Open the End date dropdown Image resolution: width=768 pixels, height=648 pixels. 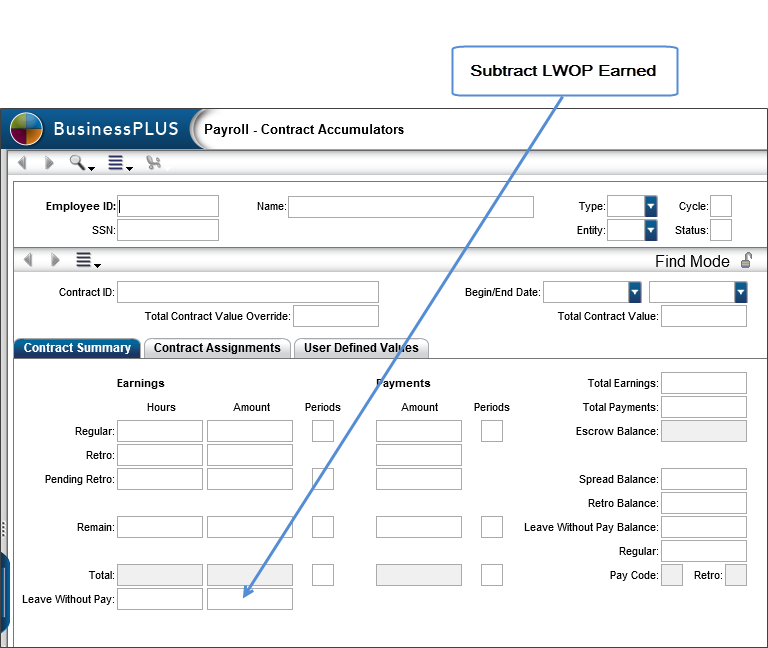coord(740,292)
